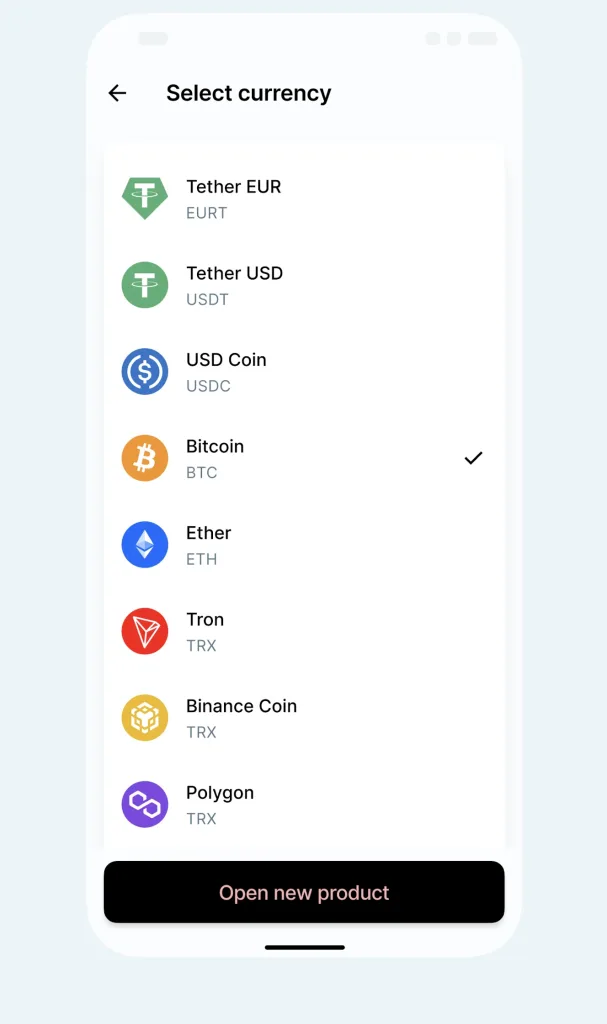This screenshot has width=607, height=1024.
Task: Click the Tether USD round icon
Action: pyautogui.click(x=145, y=285)
